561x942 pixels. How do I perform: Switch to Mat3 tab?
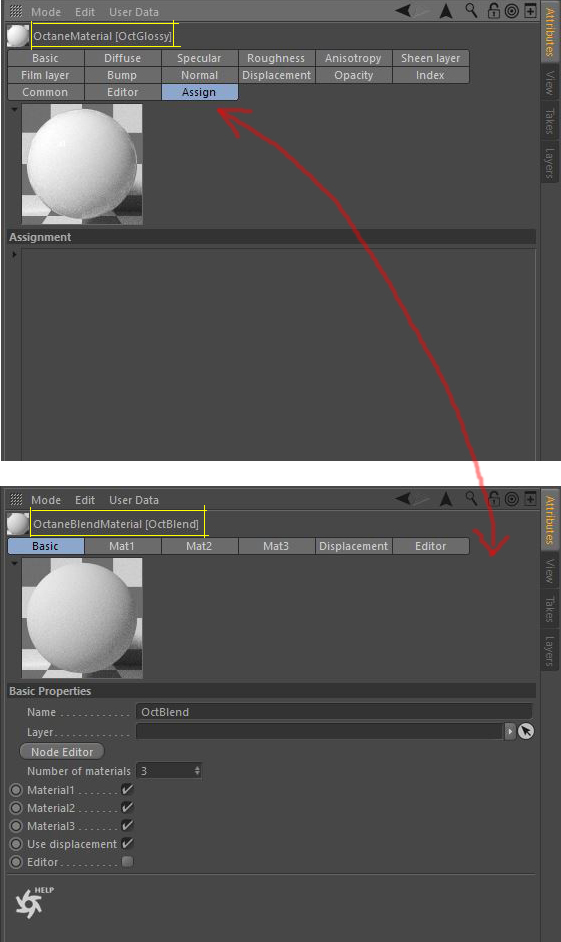tap(276, 546)
